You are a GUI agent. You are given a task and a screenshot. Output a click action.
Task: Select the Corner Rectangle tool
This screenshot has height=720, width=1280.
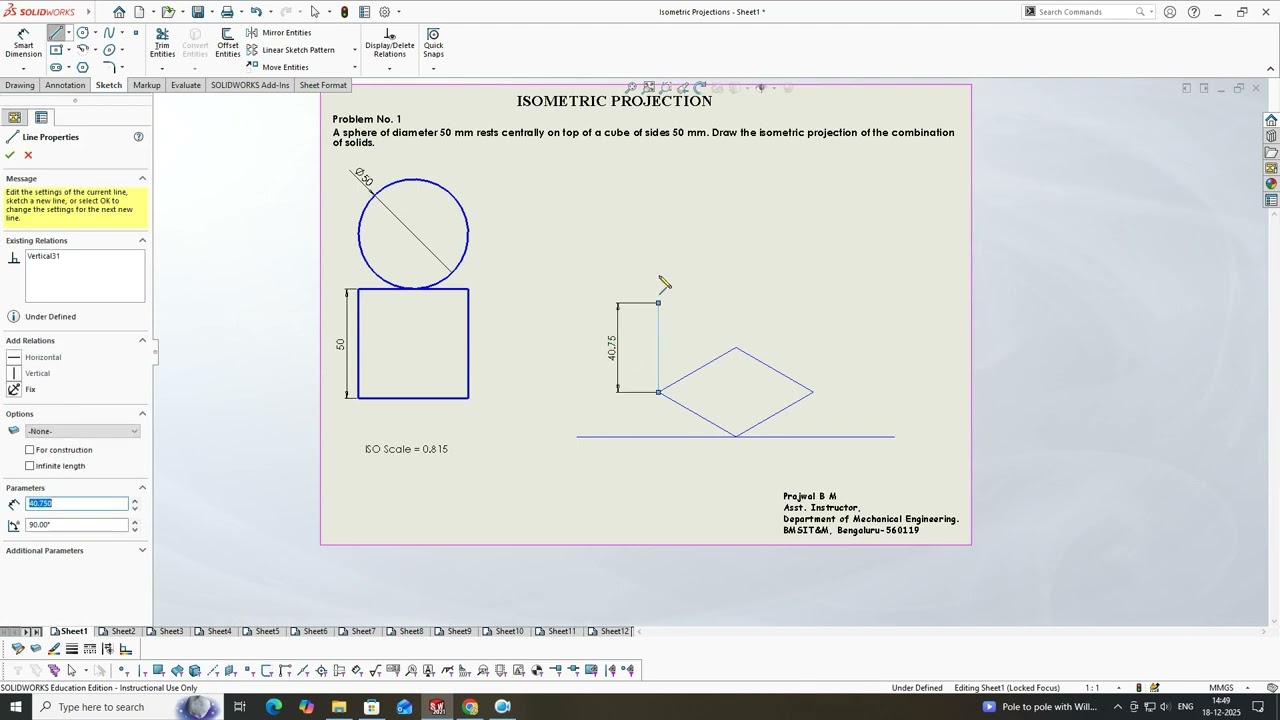pyautogui.click(x=56, y=50)
